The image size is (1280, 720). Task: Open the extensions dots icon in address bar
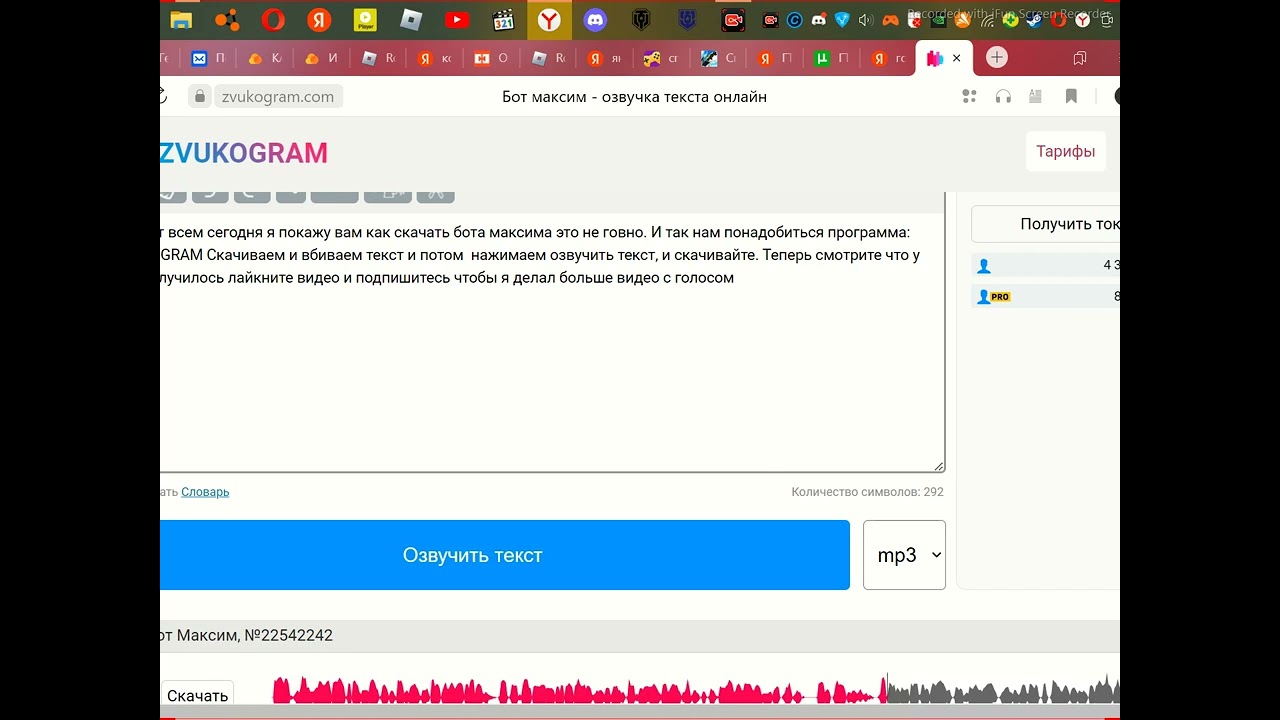[969, 97]
